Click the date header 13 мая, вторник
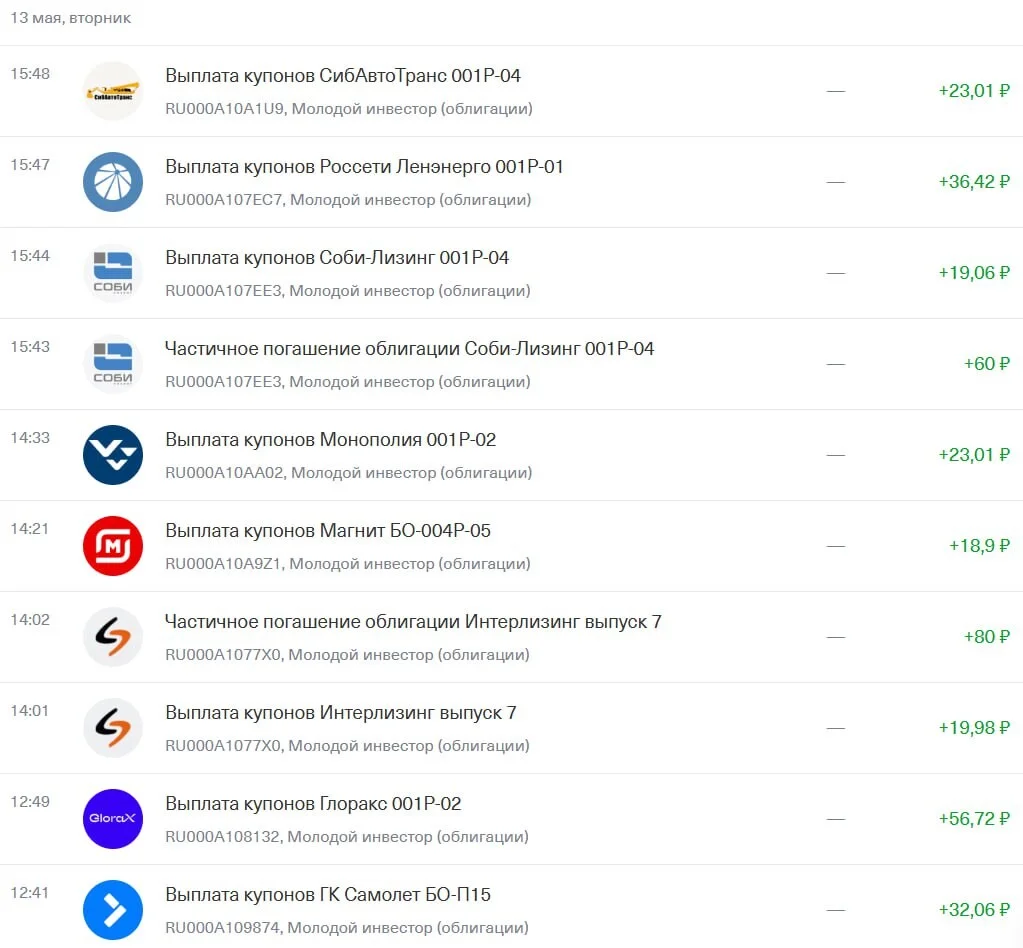Viewport: 1023px width, 948px height. pos(70,18)
